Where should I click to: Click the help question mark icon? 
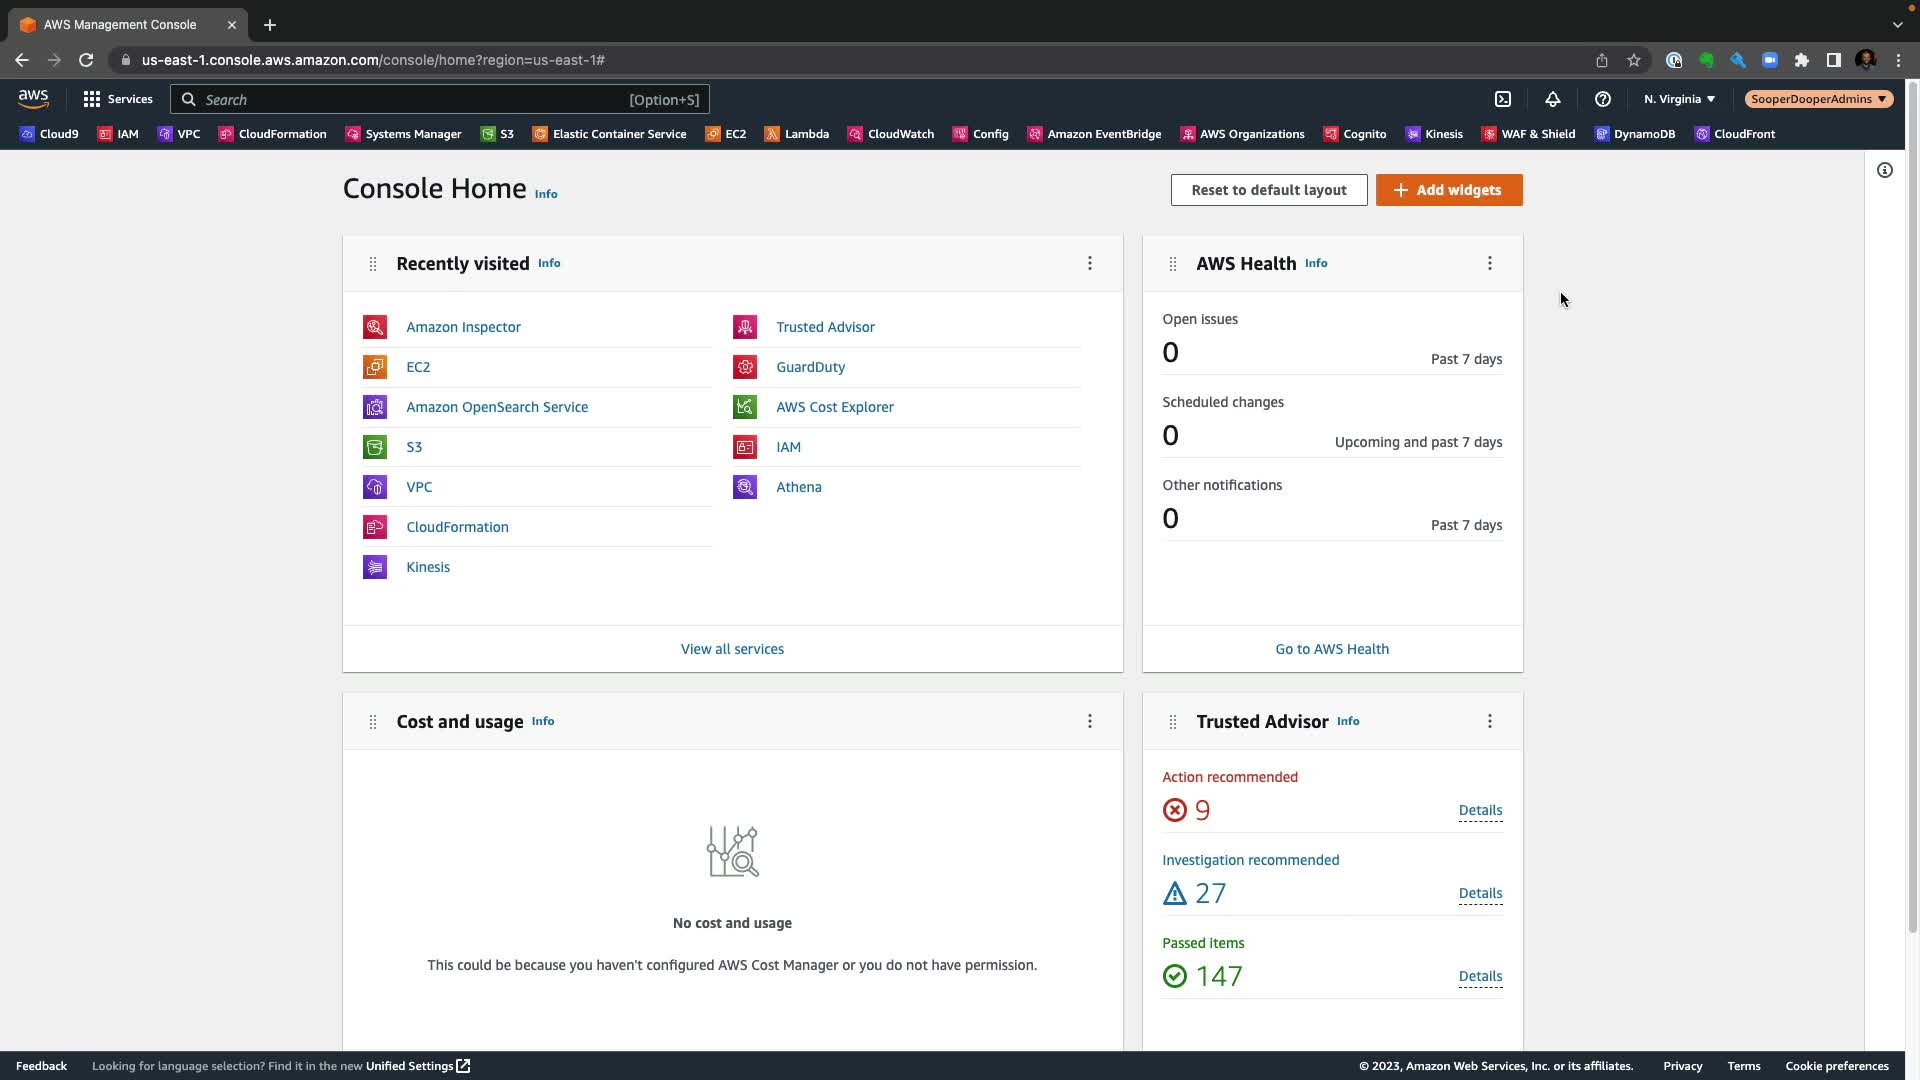coord(1603,99)
